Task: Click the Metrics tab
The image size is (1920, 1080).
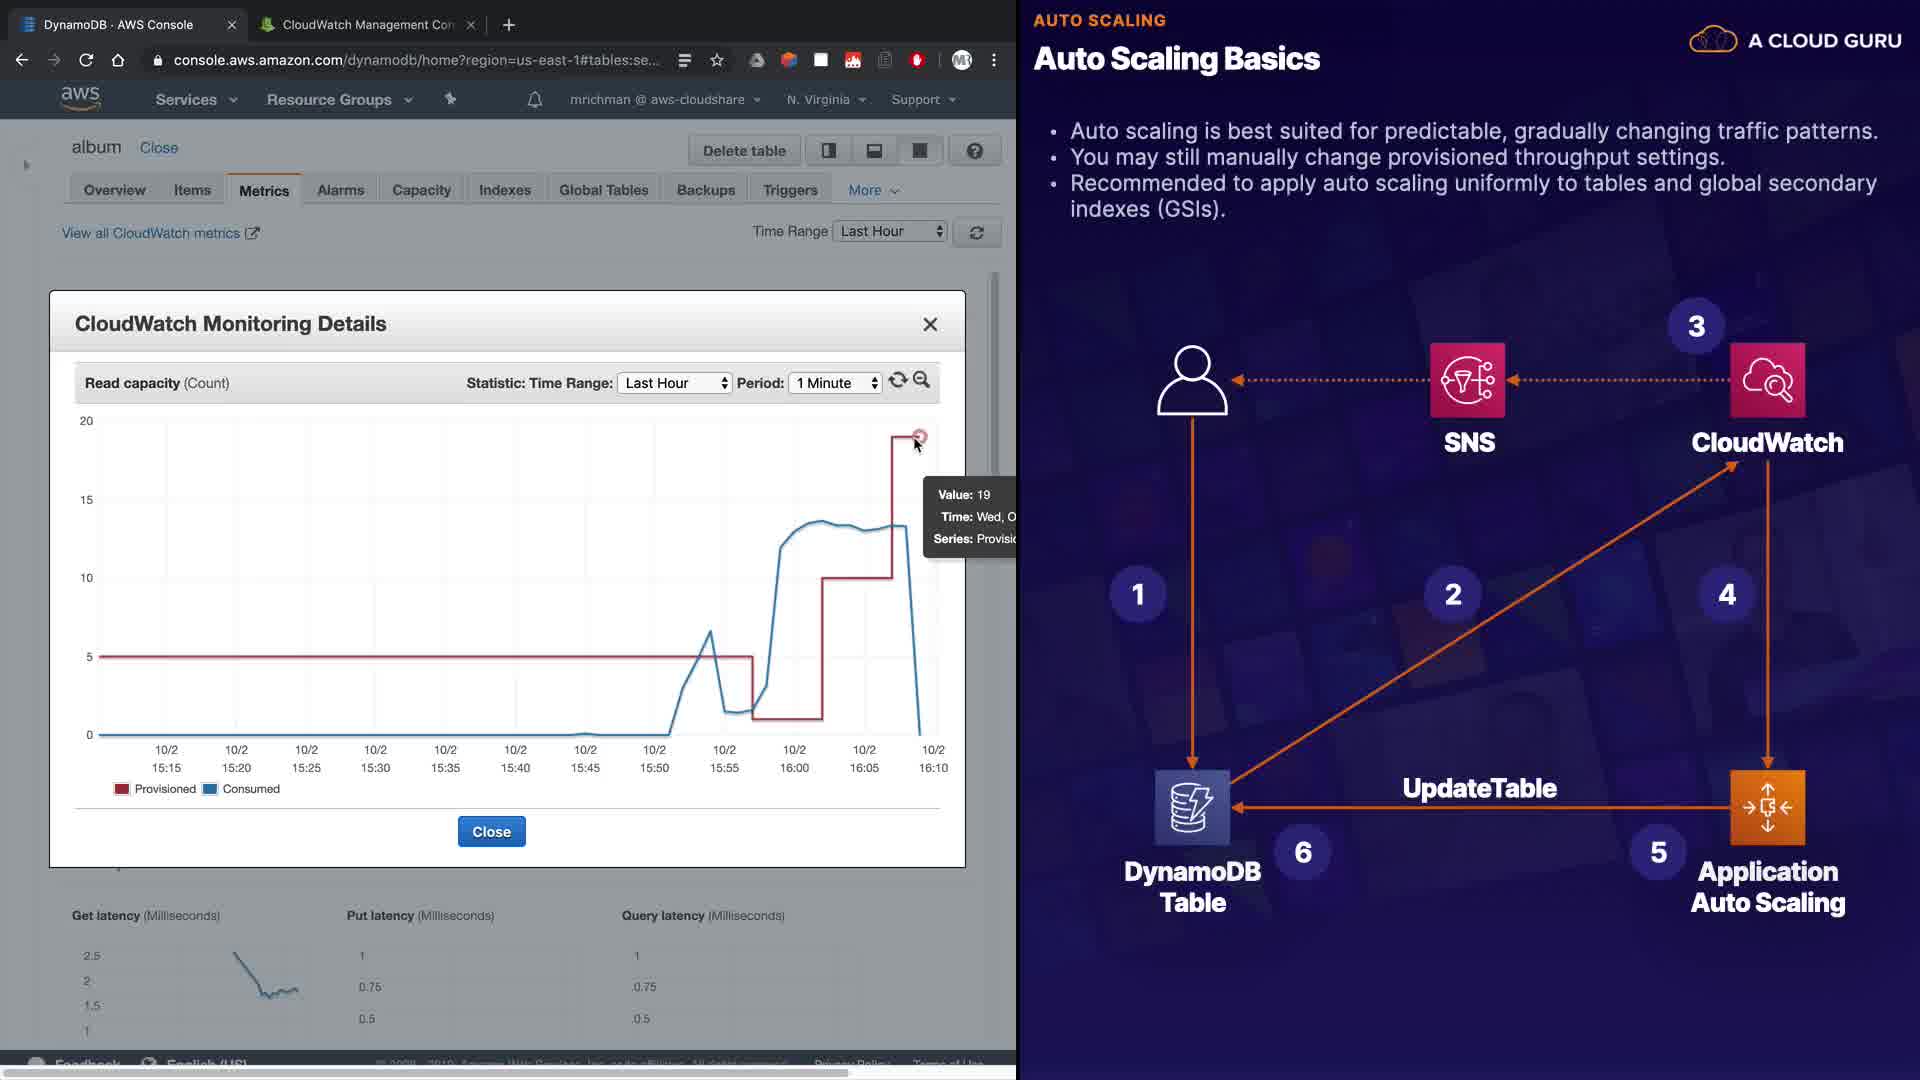Action: click(264, 190)
